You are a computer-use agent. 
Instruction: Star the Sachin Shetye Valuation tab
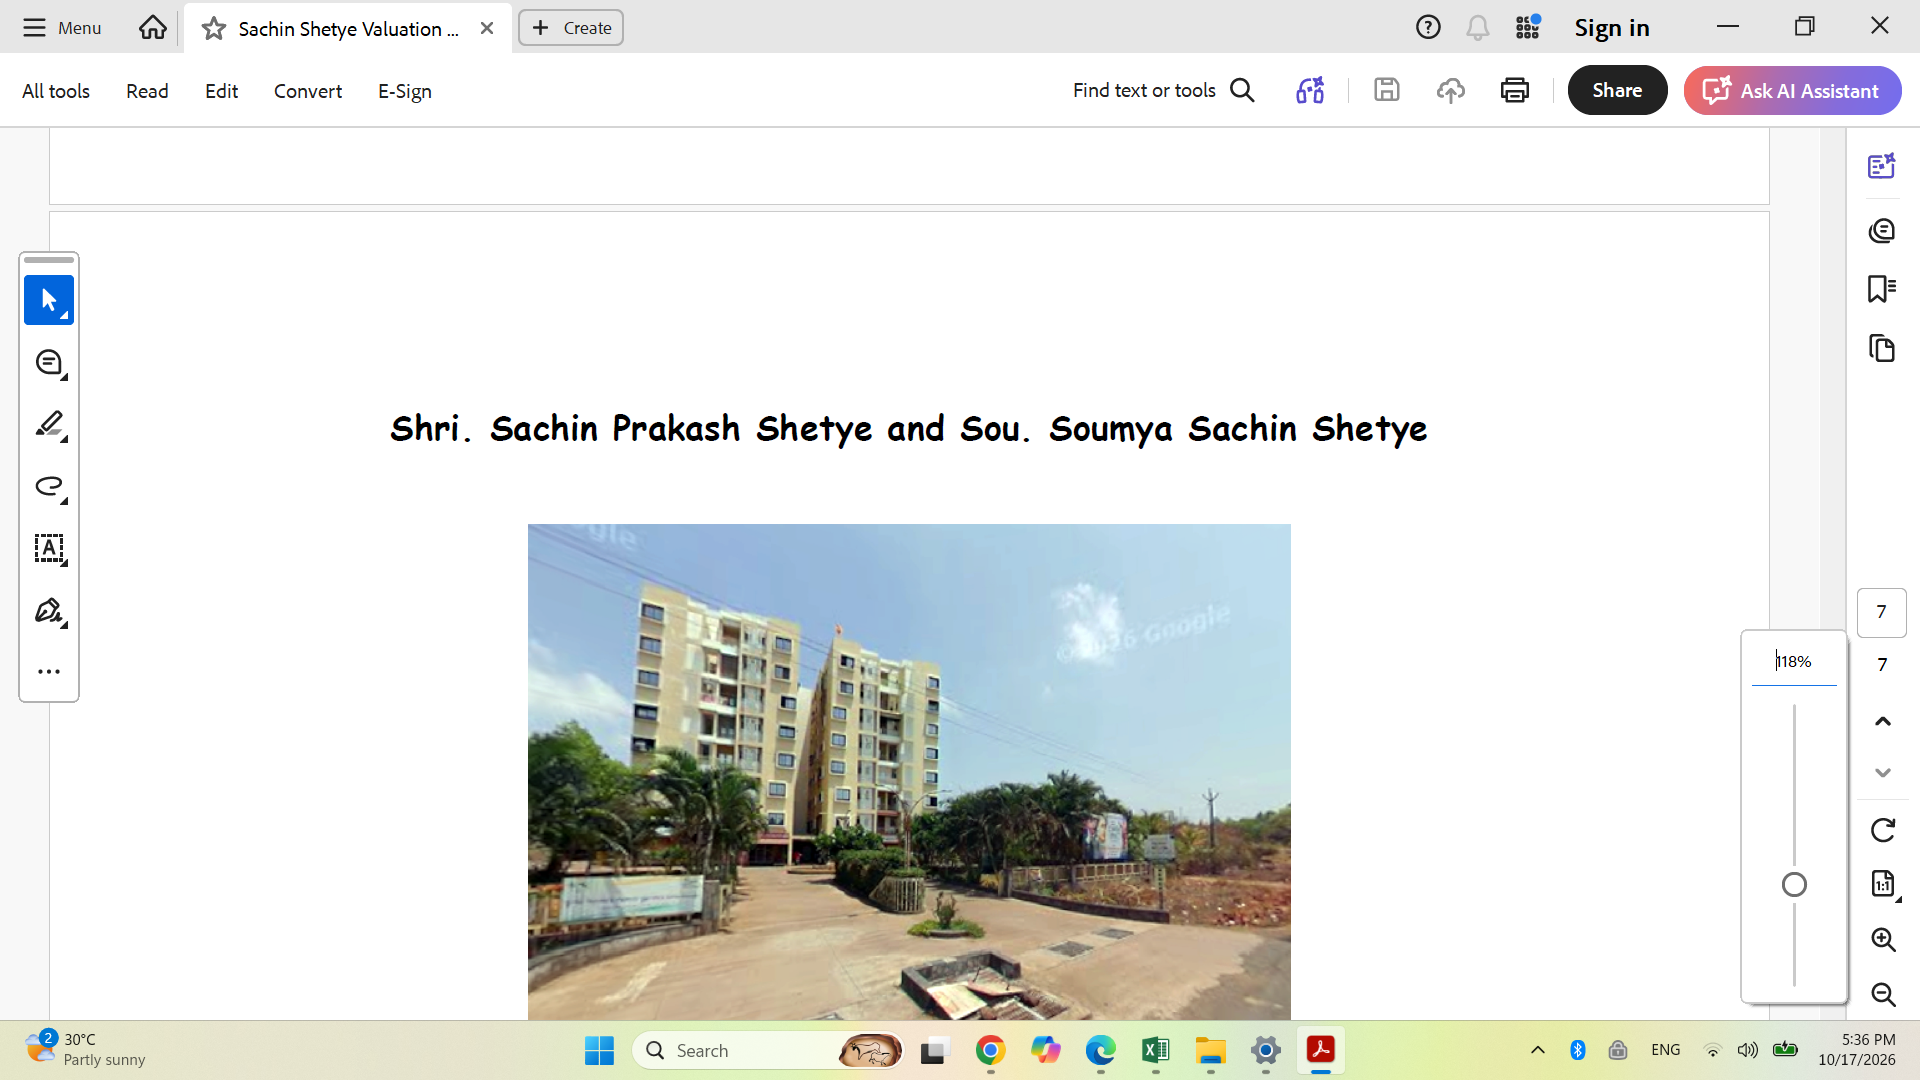pyautogui.click(x=213, y=28)
